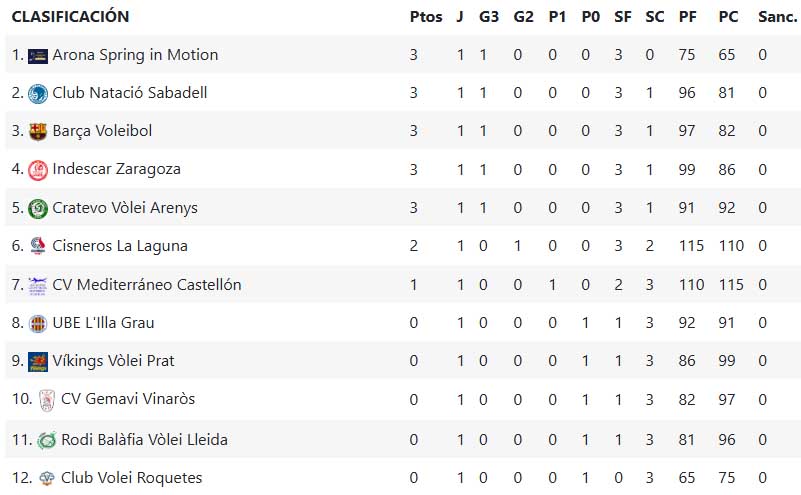The image size is (801, 495).
Task: Open the Arona Spring in Motion team link
Action: click(x=135, y=55)
